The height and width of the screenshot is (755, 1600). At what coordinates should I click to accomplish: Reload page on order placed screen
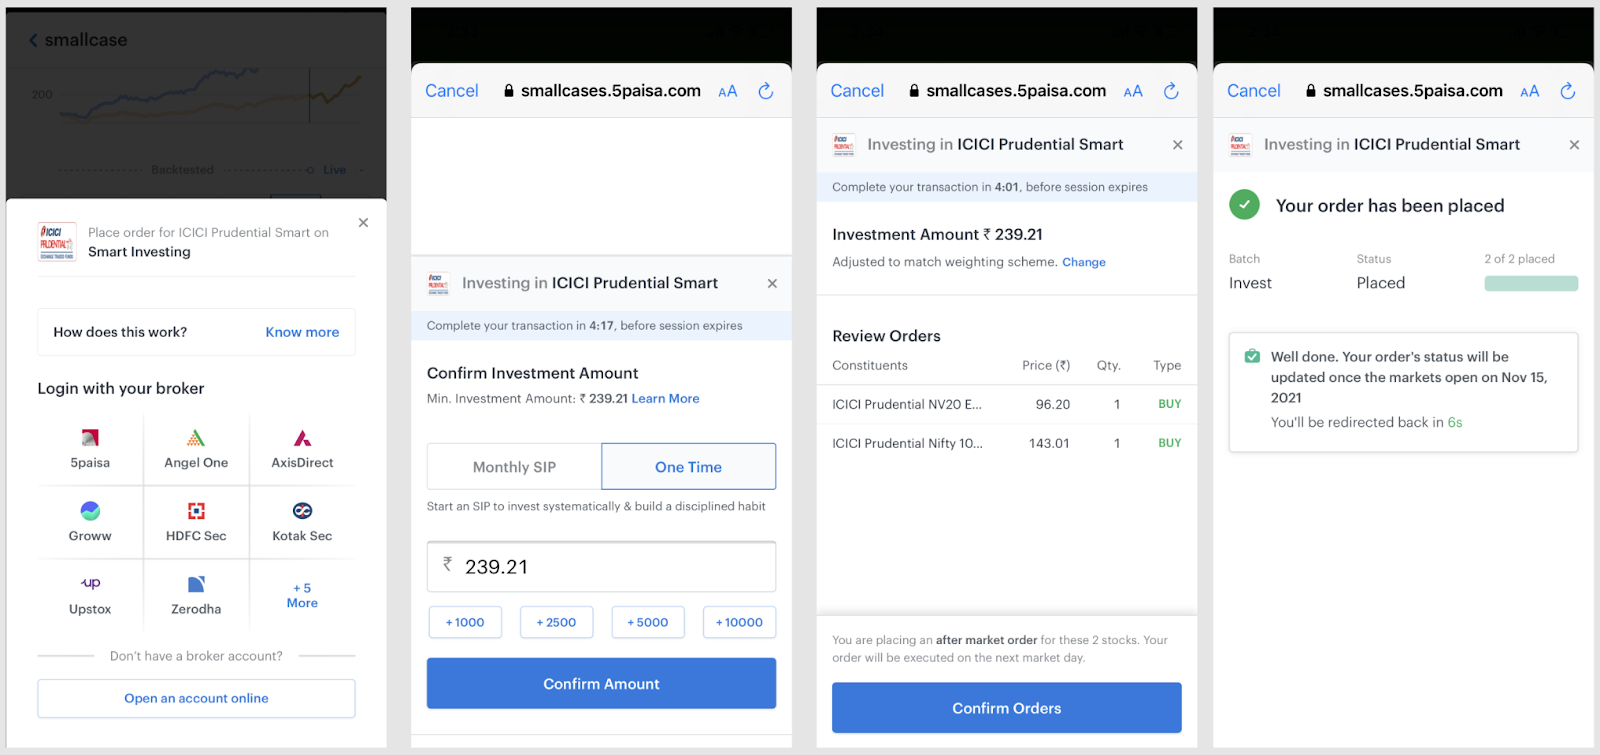click(x=1568, y=91)
